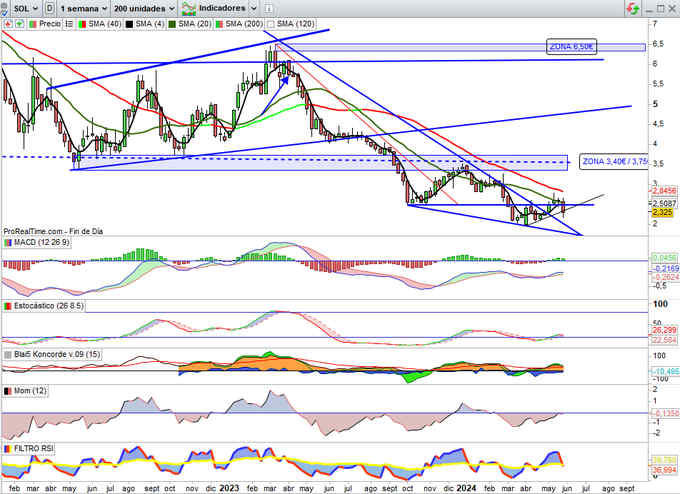Click the Blai5 Koncorde indicator icon
This screenshot has height=494, width=680.
click(x=8, y=354)
